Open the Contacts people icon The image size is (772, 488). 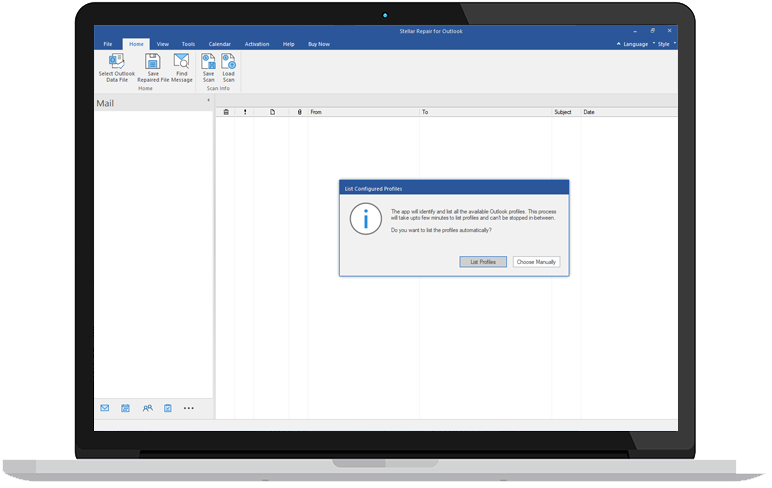pos(147,408)
